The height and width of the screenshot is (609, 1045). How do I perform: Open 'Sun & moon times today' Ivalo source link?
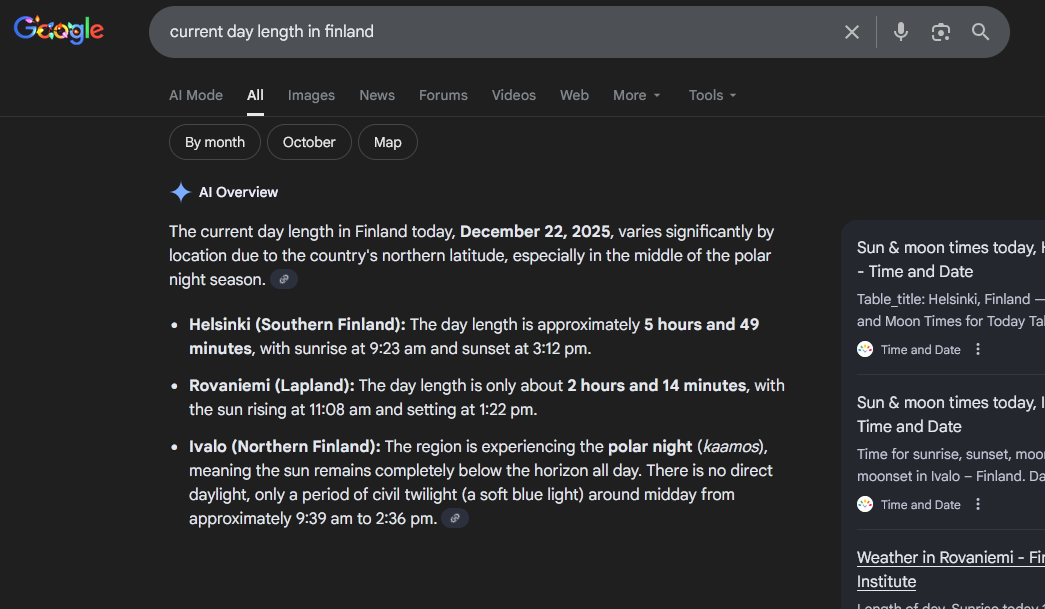(951, 414)
